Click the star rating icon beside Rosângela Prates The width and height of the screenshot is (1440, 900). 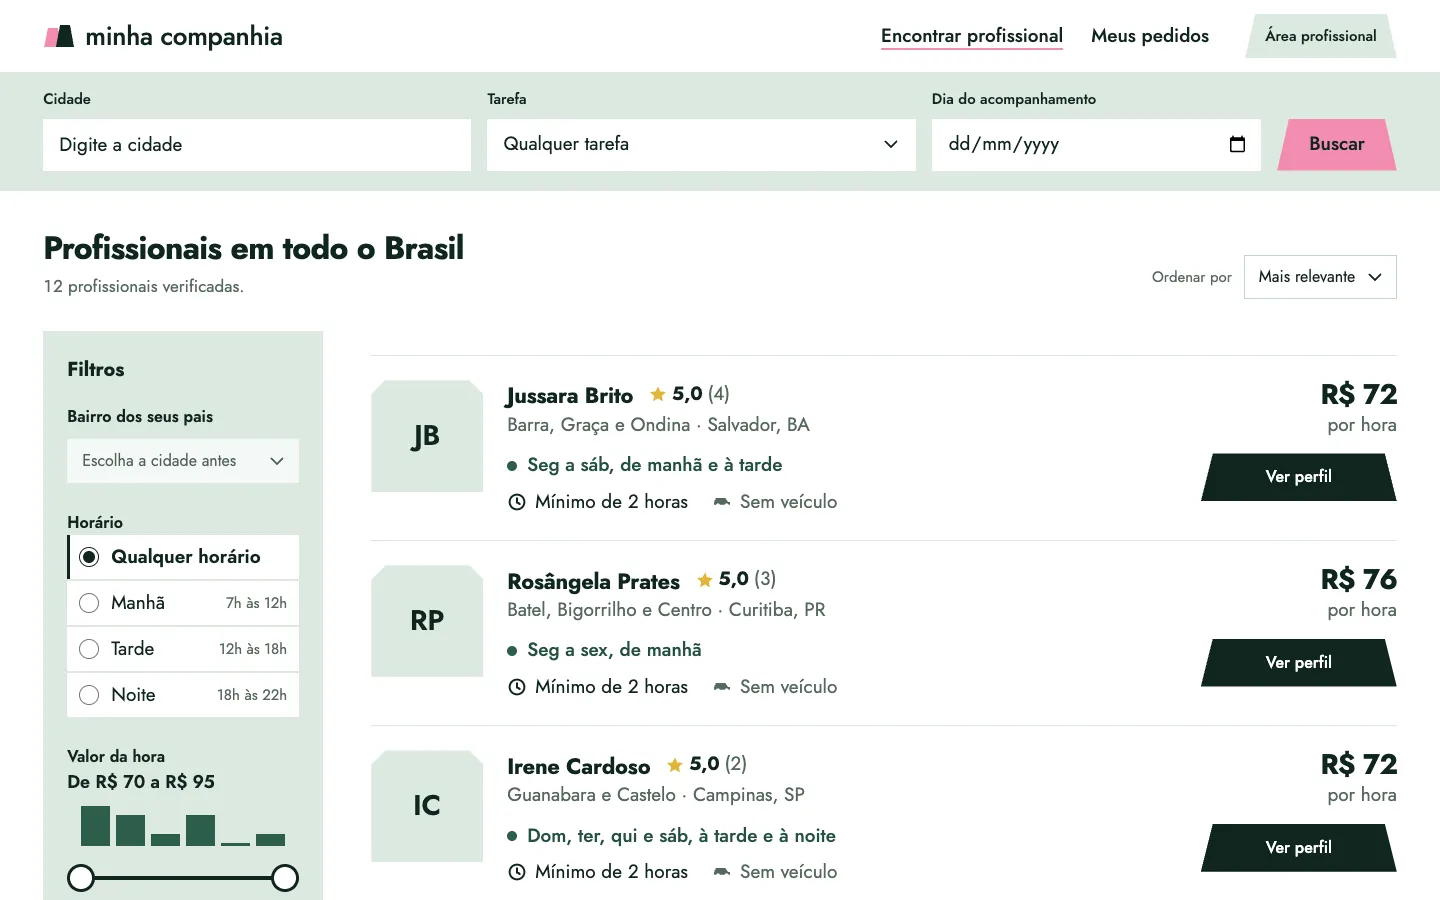(x=705, y=580)
